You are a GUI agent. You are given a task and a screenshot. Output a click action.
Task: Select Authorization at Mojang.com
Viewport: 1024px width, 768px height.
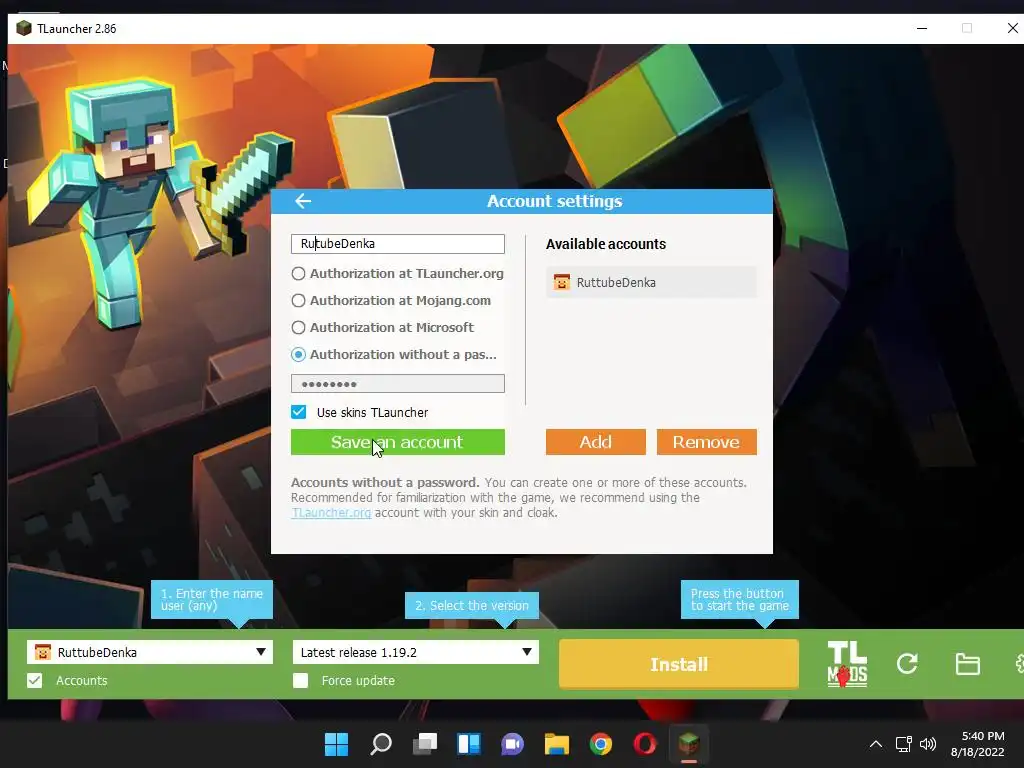[391, 300]
